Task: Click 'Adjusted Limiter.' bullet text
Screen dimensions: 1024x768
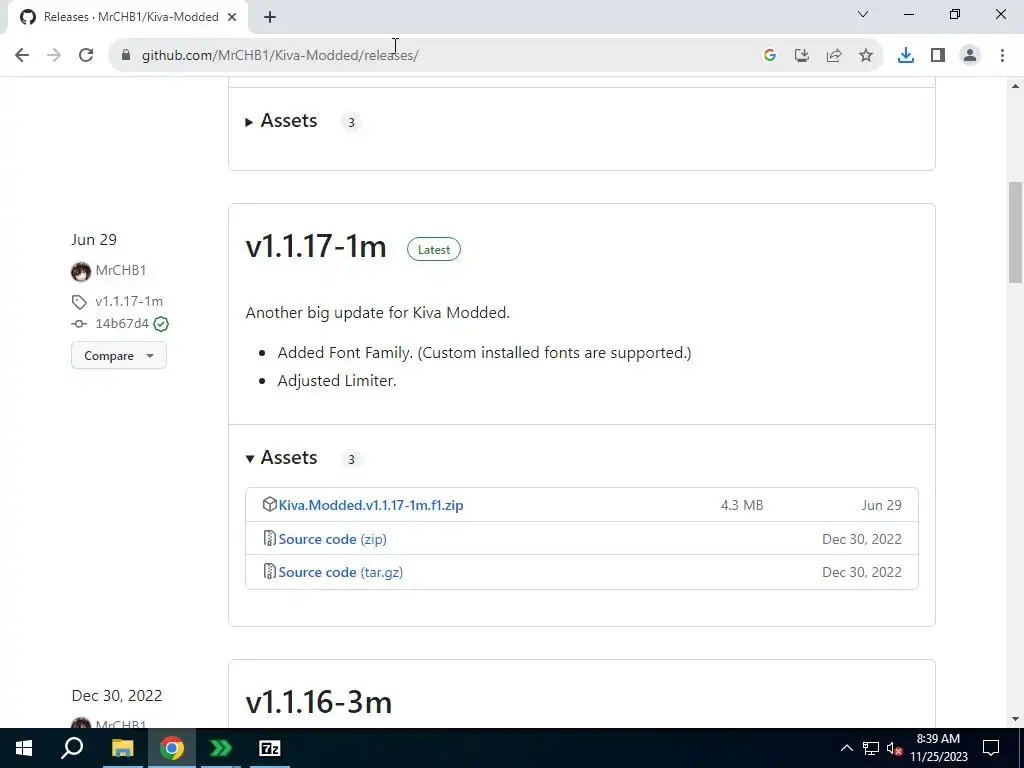Action: 337,381
